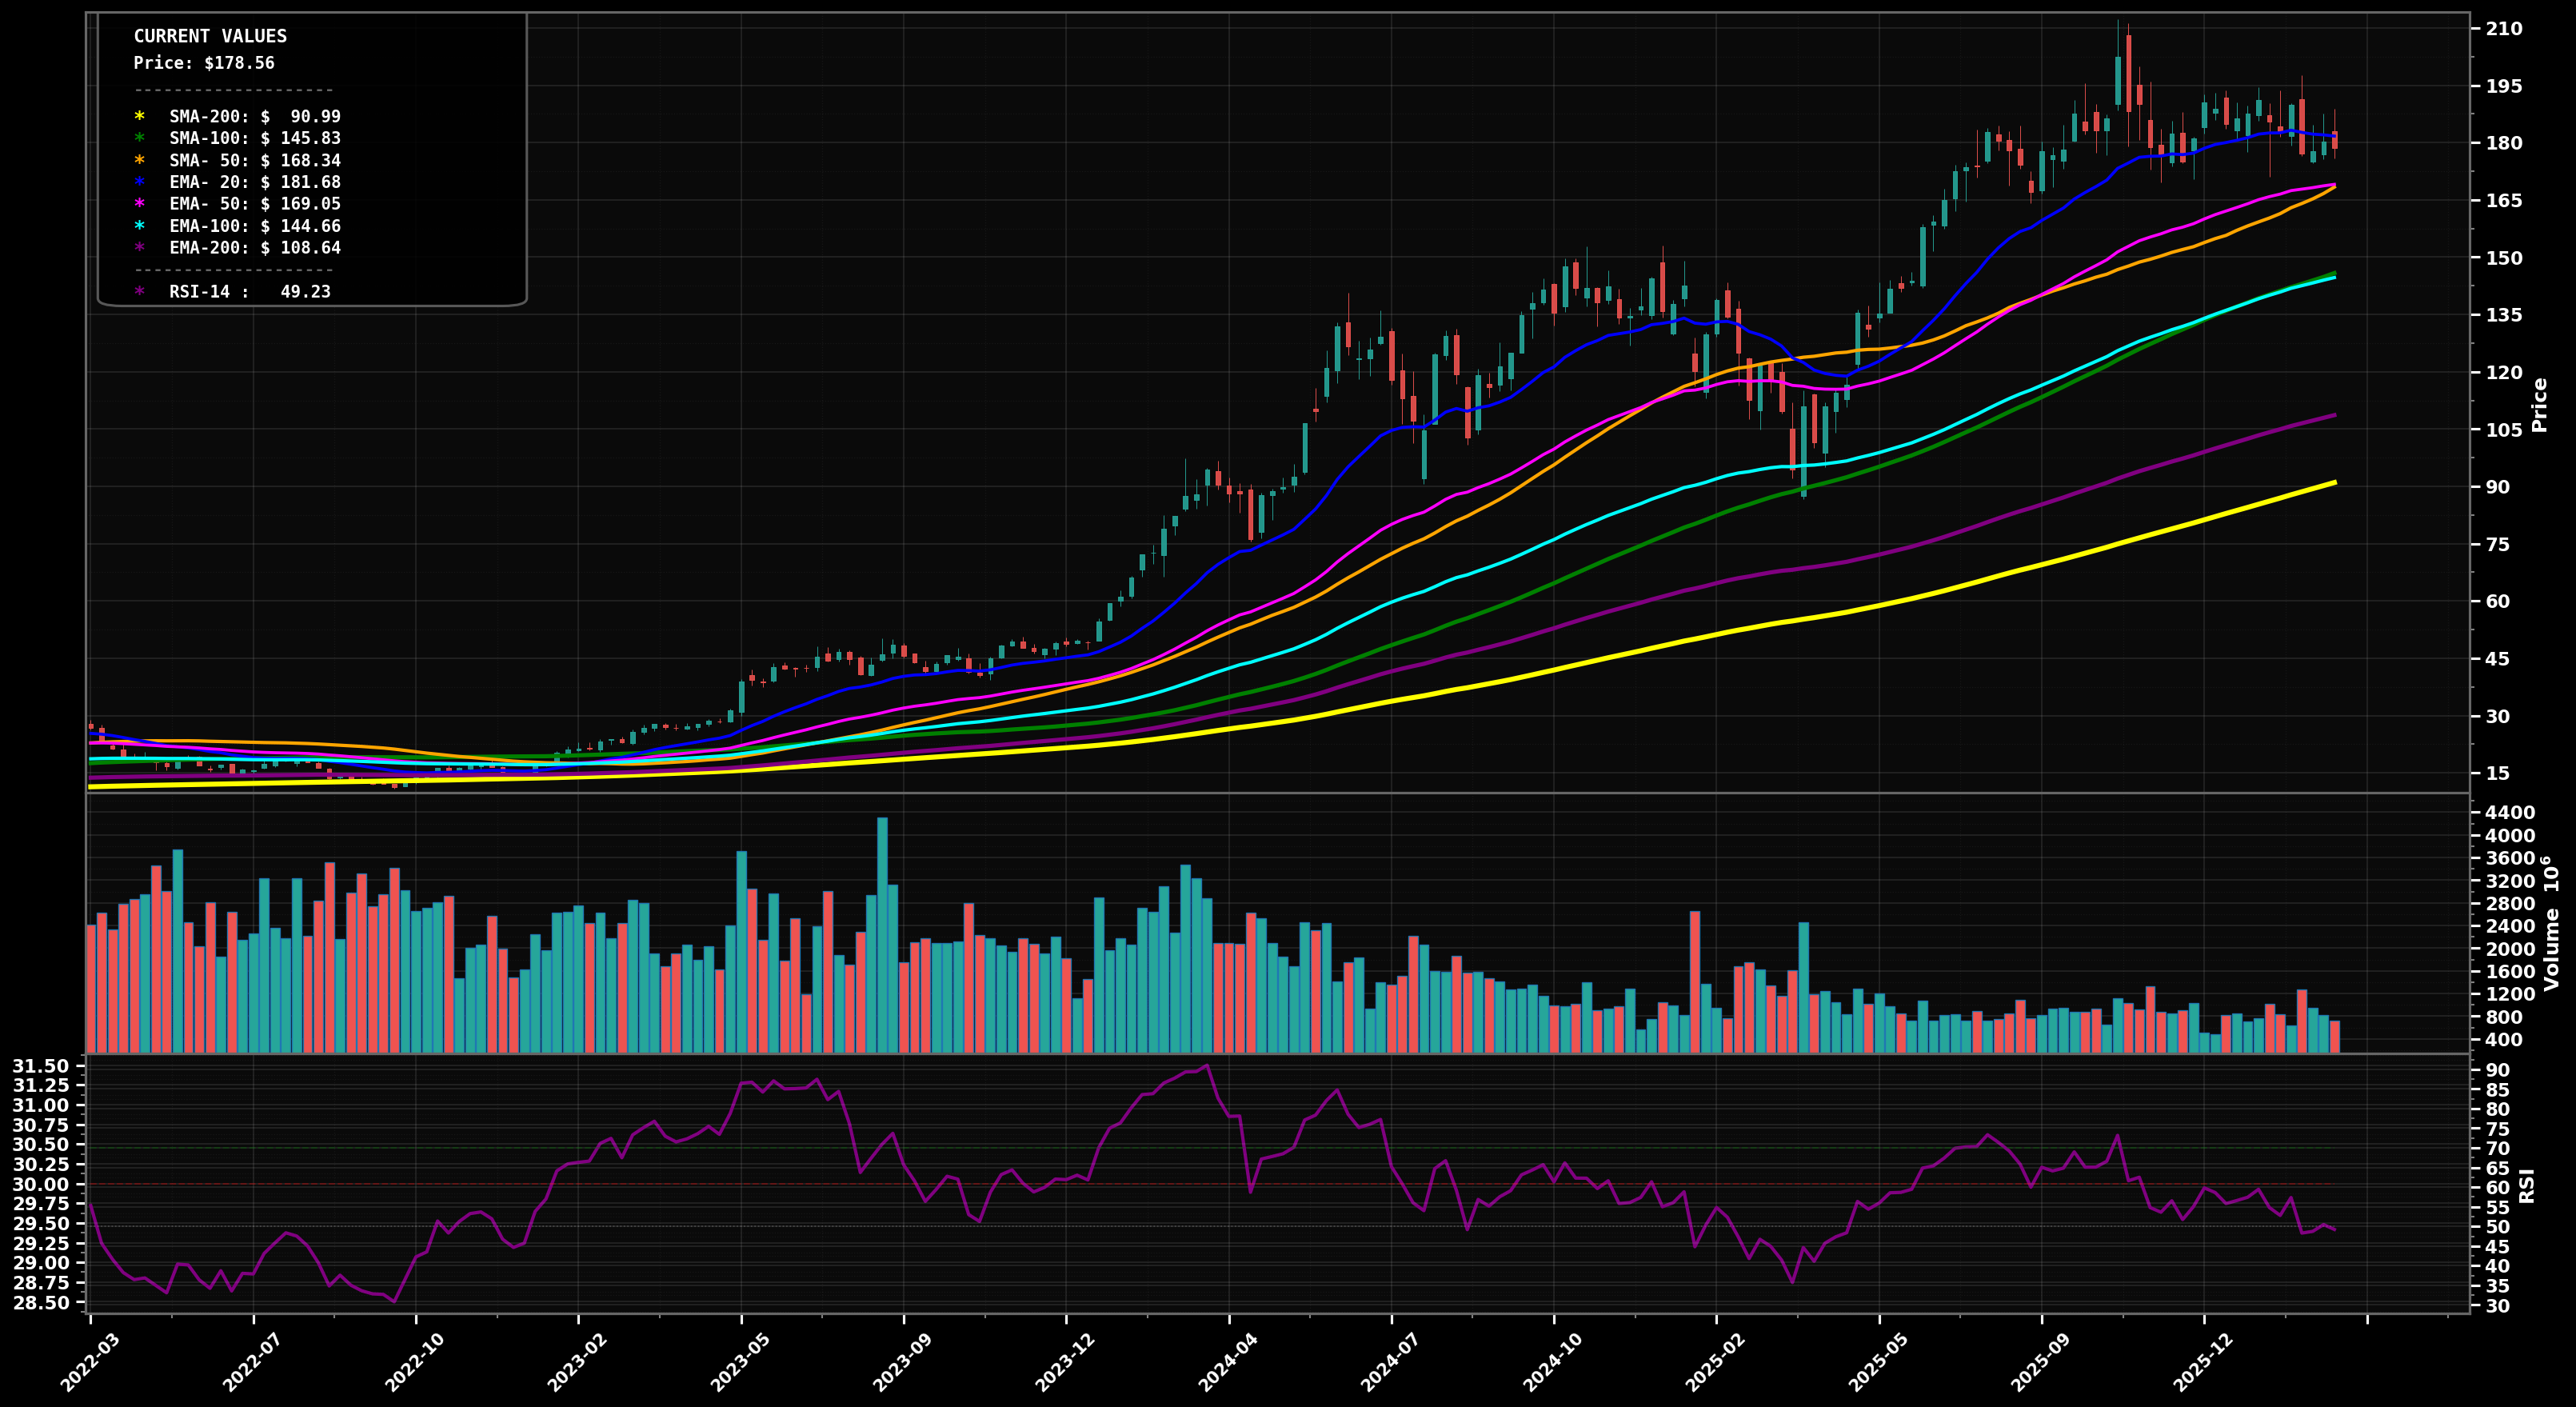Select the cyan EMA-100 line color swatch
The image size is (2576, 1407).
[140, 226]
